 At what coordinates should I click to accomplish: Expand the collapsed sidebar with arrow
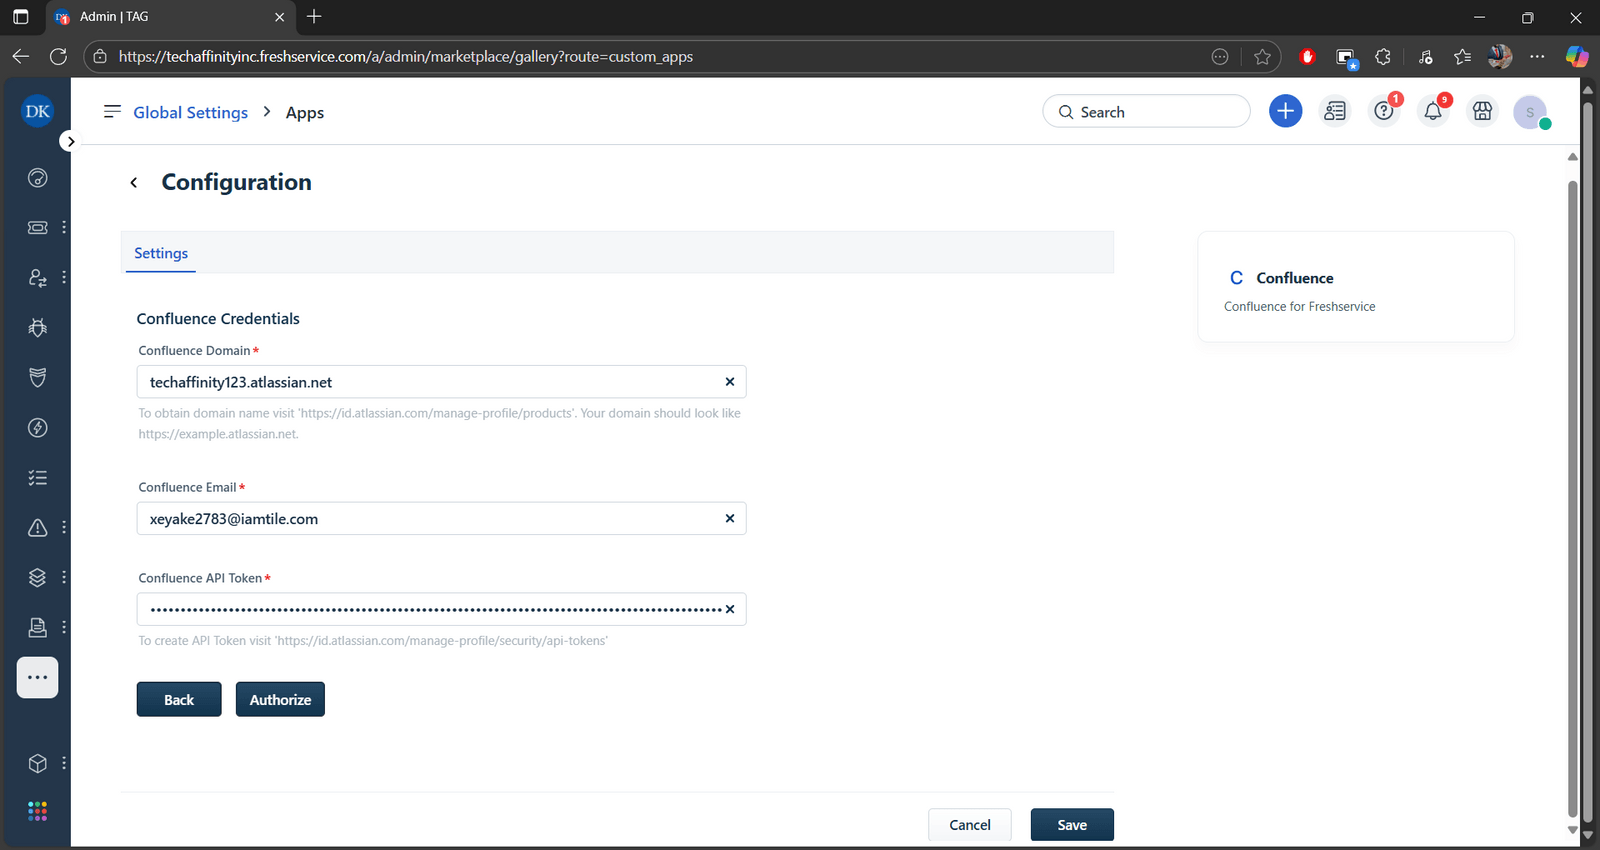click(70, 142)
